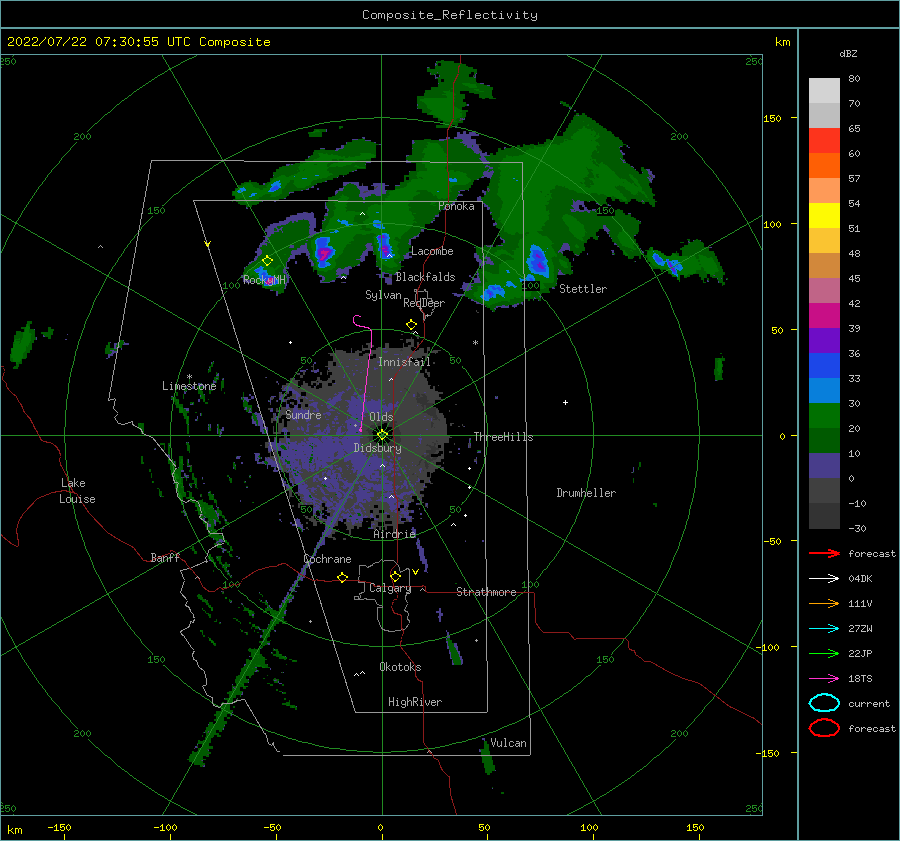This screenshot has width=900, height=841.
Task: Click the Okotoks town label
Action: [x=400, y=667]
